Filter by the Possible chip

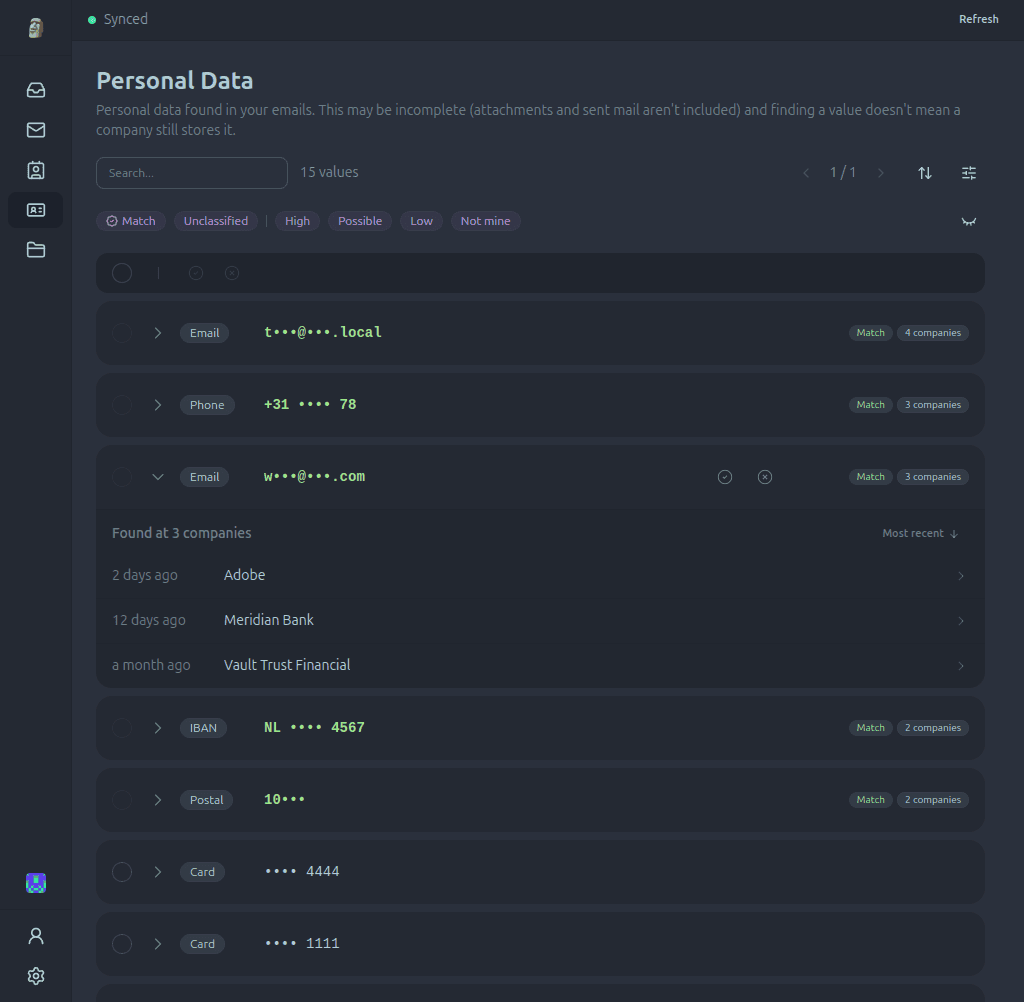tap(360, 221)
